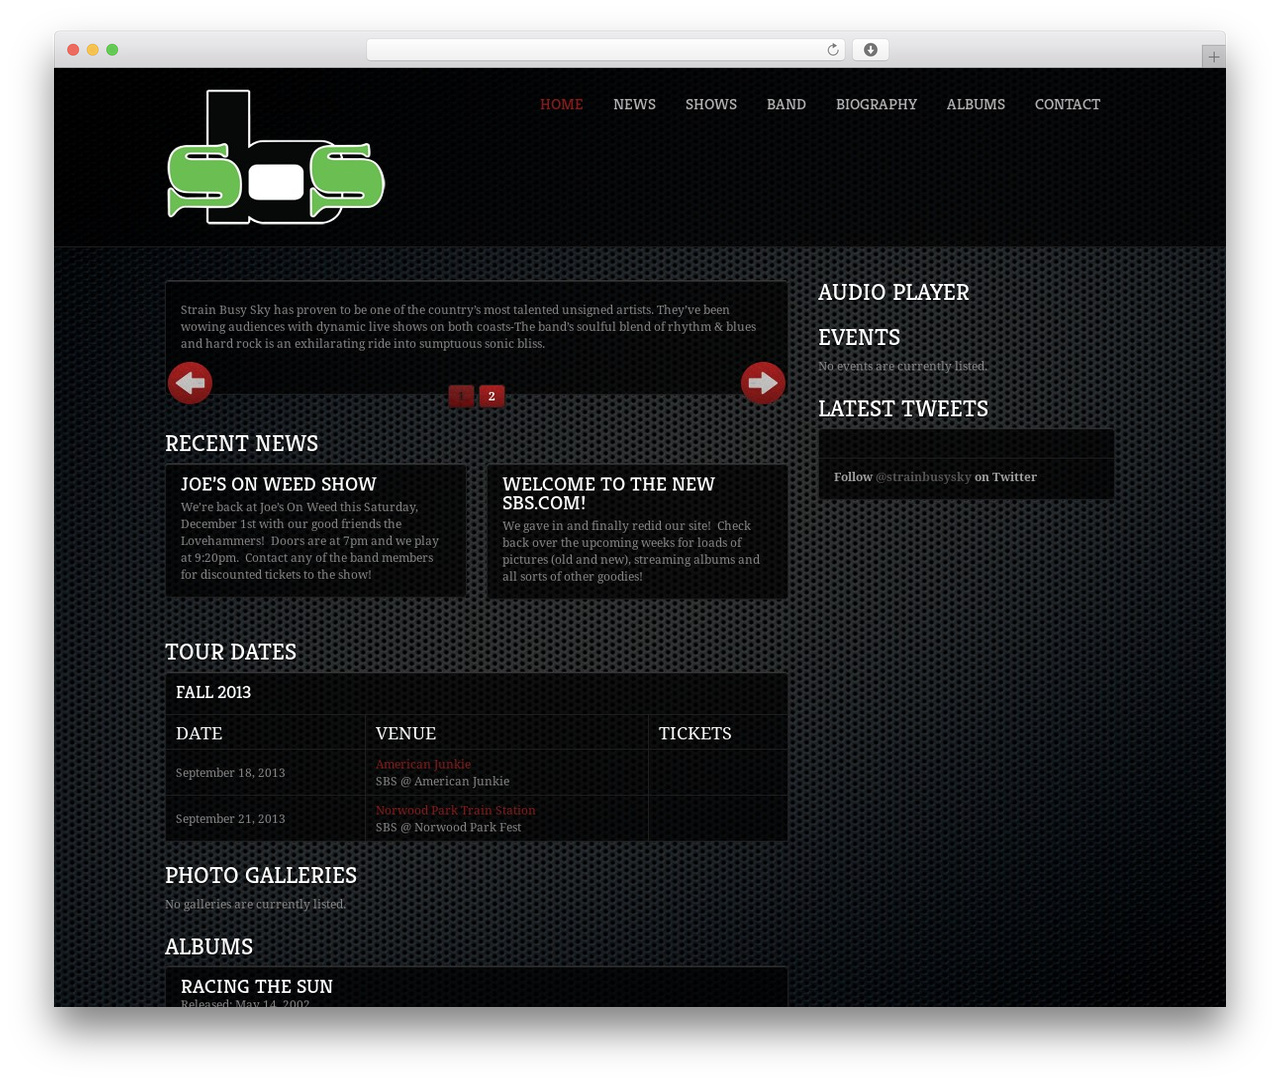Click the EVENTS sidebar heading
The height and width of the screenshot is (1084, 1280).
coord(859,337)
